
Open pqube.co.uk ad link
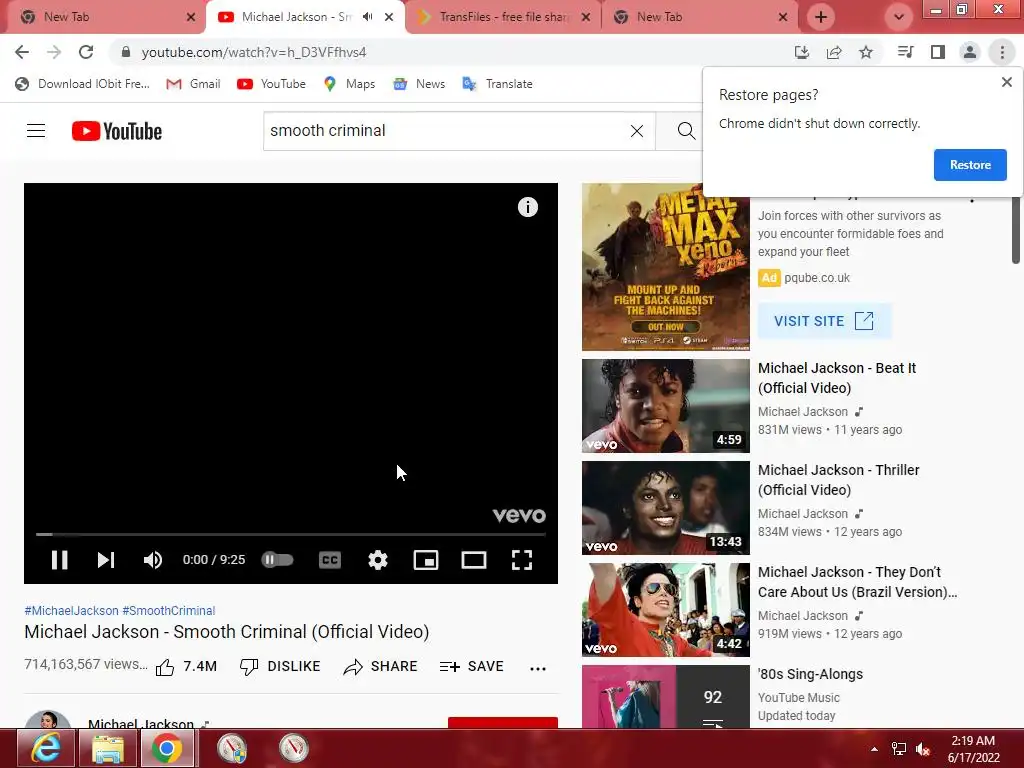click(x=817, y=278)
